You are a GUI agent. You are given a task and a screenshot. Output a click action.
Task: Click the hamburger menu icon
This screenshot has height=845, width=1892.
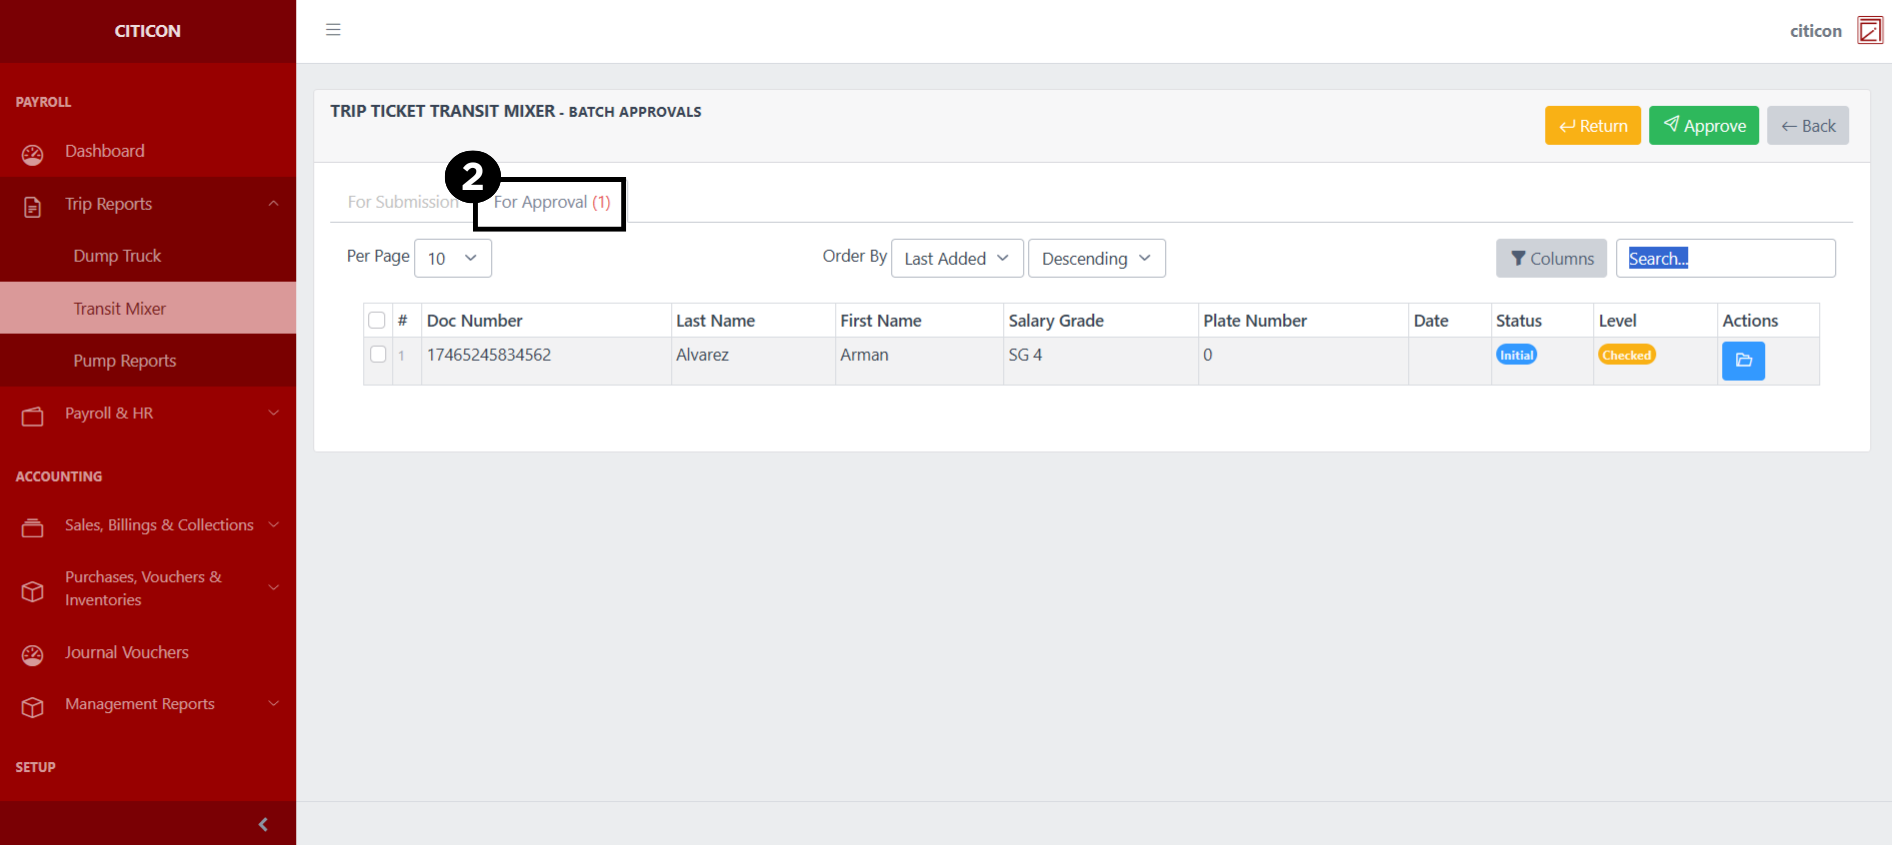333,30
